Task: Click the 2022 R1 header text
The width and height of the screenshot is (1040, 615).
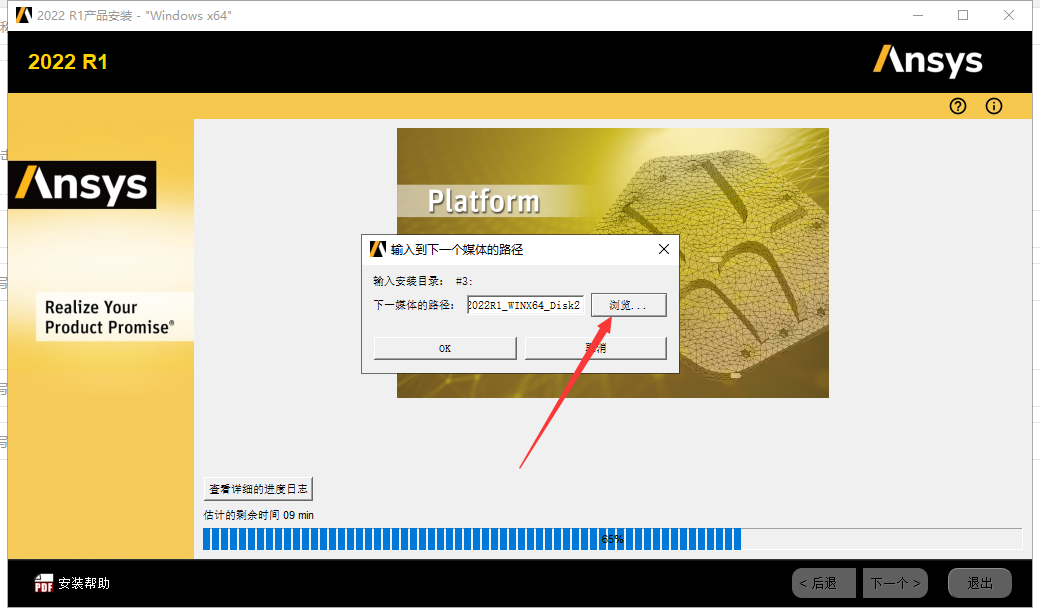Action: click(68, 61)
